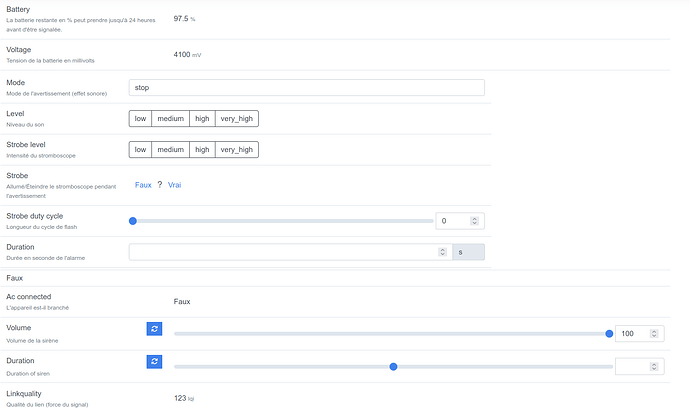Set Strobe level to very_high
Image resolution: width=690 pixels, height=408 pixels.
tap(237, 150)
